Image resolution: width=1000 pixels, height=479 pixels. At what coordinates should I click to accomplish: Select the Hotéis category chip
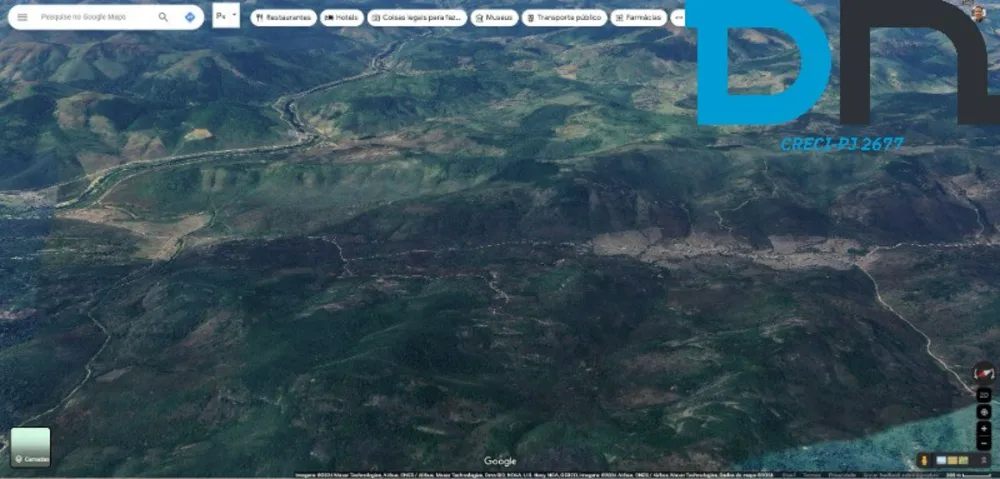coord(342,18)
